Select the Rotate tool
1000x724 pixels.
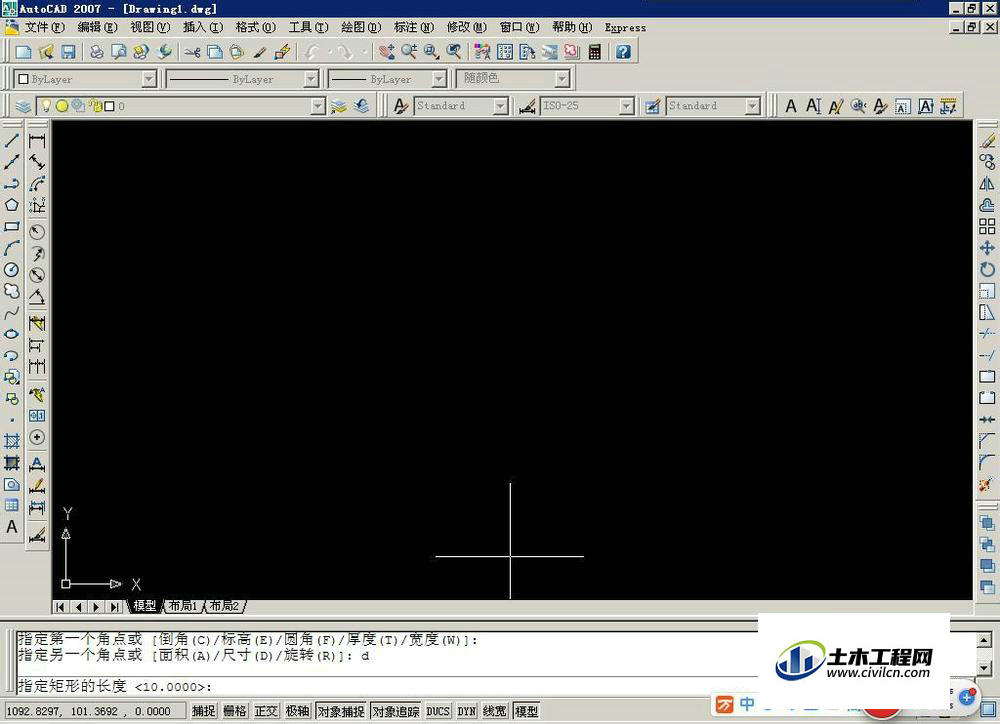click(987, 270)
